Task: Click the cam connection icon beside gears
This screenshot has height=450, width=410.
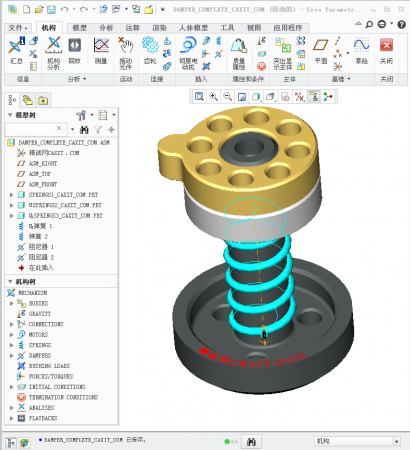Action: point(167,41)
